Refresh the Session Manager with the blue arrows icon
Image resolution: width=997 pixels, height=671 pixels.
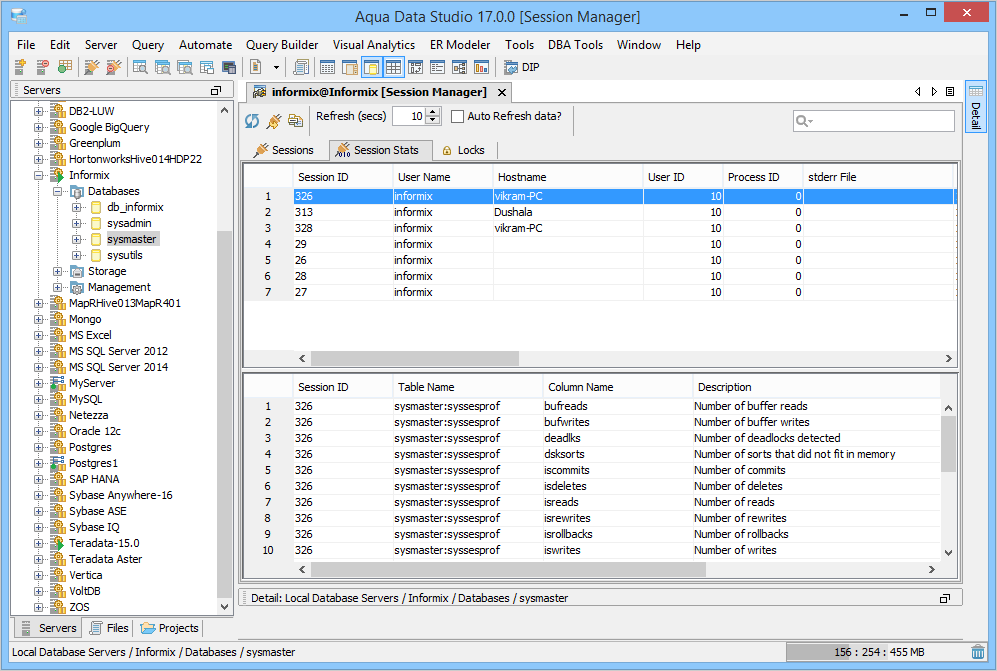coord(252,120)
